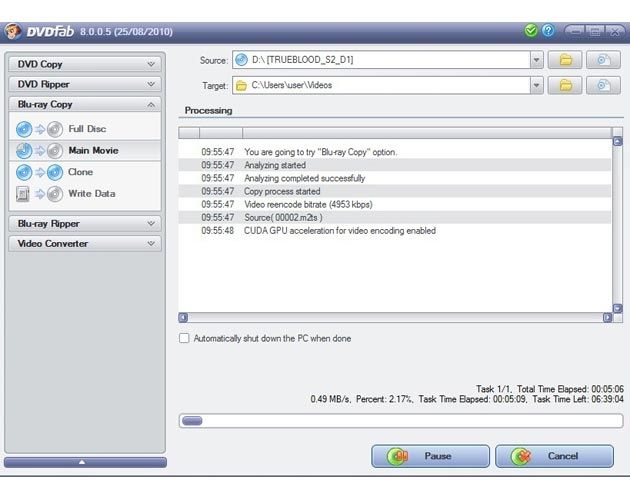This screenshot has width=630, height=500.
Task: Expand the Video Converter section
Action: [x=85, y=244]
